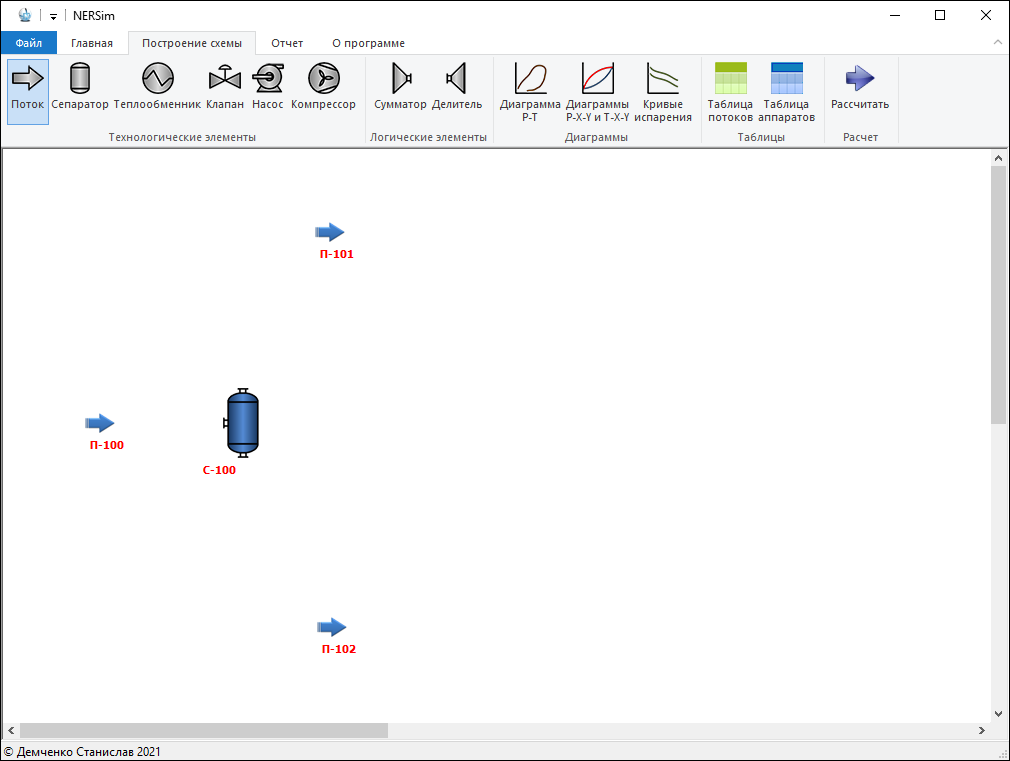Screen dimensions: 1010x761
Task: Show Таблица потоков
Action: pyautogui.click(x=730, y=92)
